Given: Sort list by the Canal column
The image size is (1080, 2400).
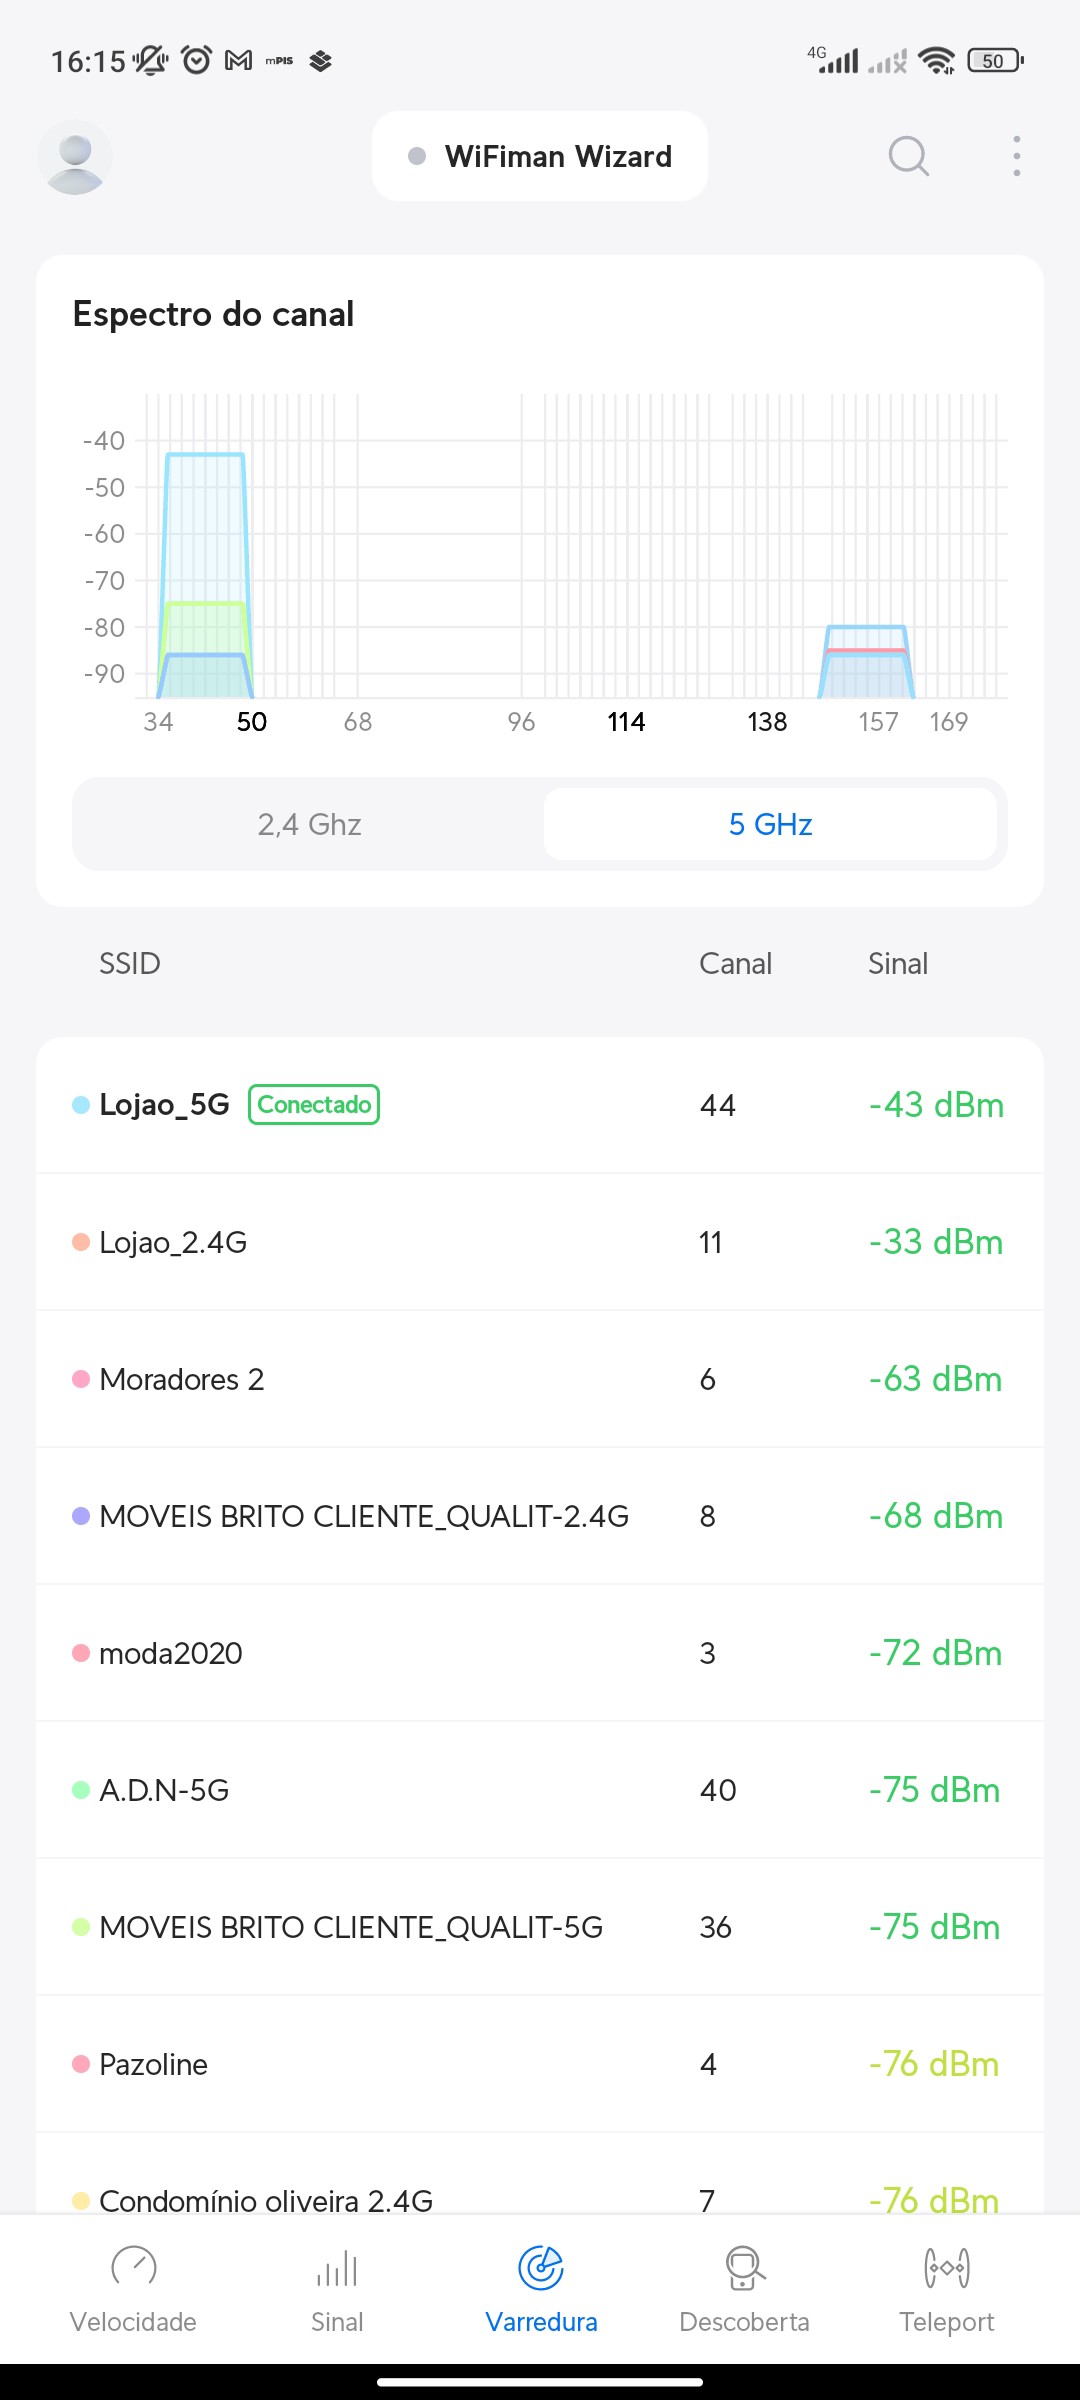Looking at the screenshot, I should pyautogui.click(x=735, y=963).
